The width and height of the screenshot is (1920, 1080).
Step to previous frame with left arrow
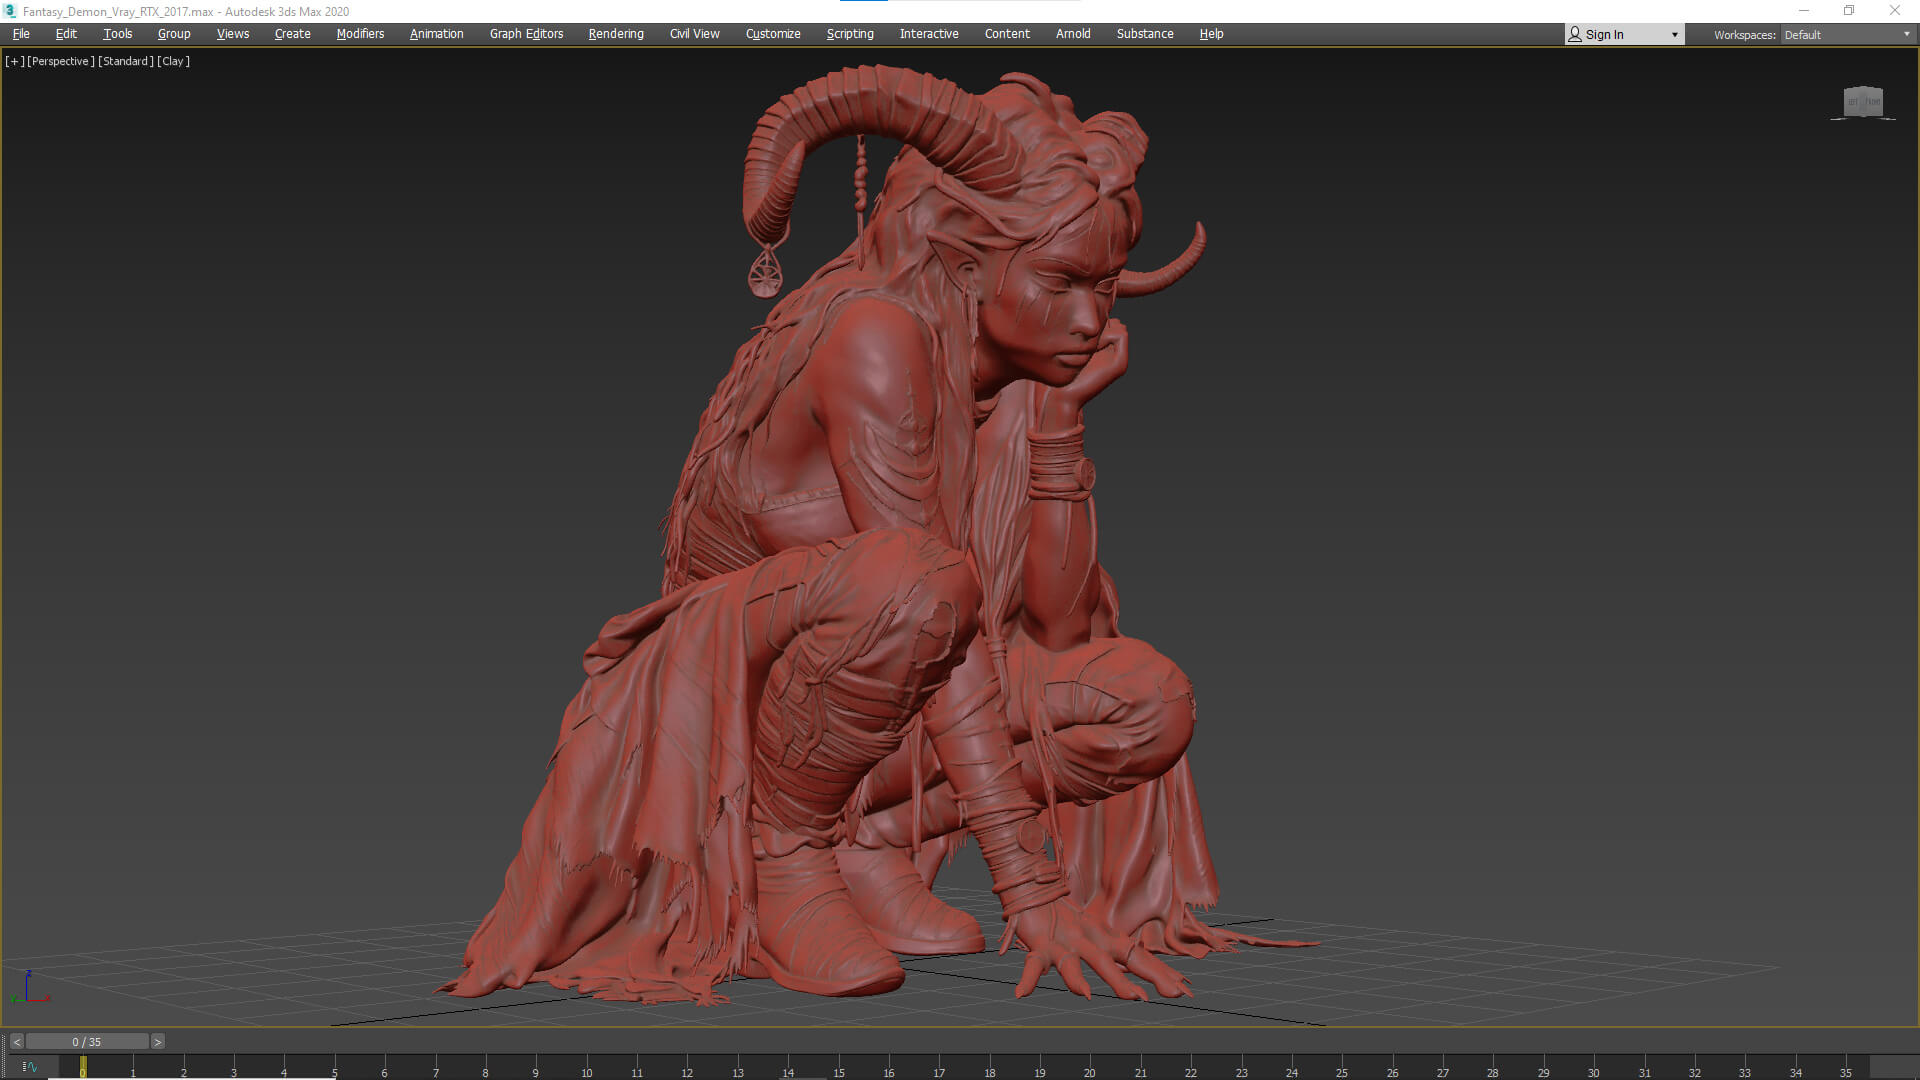pos(16,1042)
